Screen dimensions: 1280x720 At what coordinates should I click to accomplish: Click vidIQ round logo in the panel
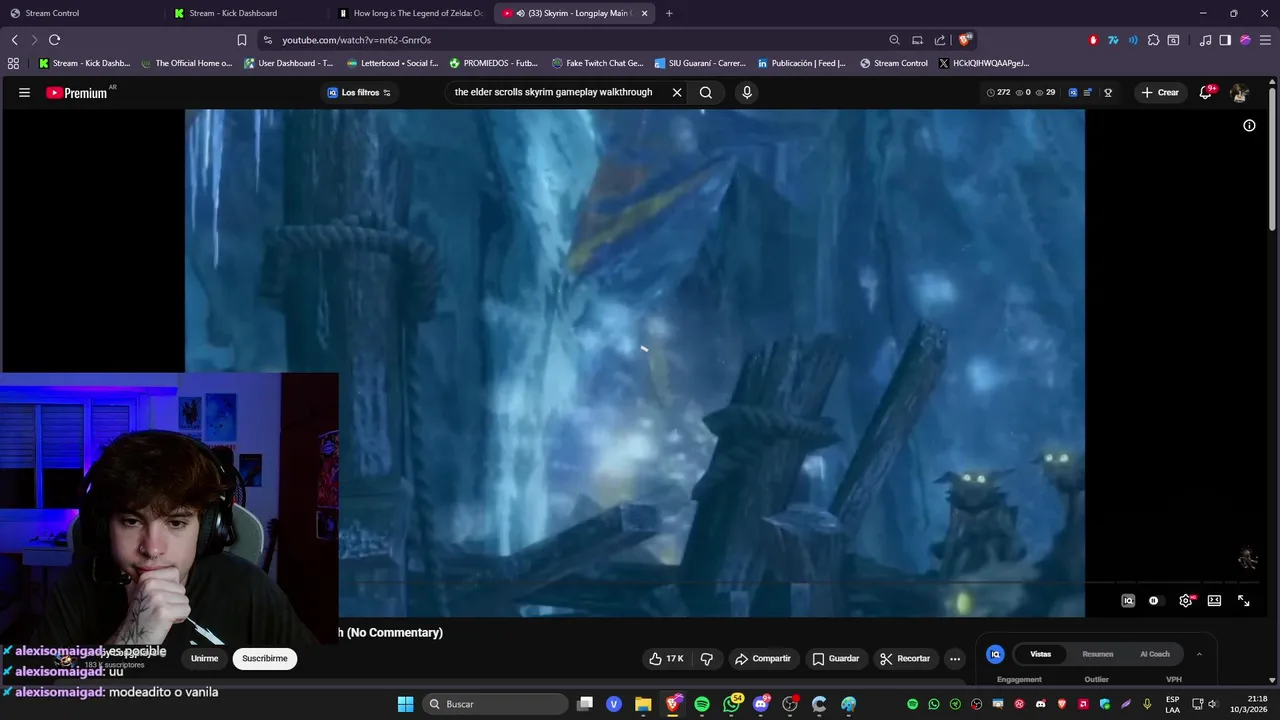(x=995, y=654)
